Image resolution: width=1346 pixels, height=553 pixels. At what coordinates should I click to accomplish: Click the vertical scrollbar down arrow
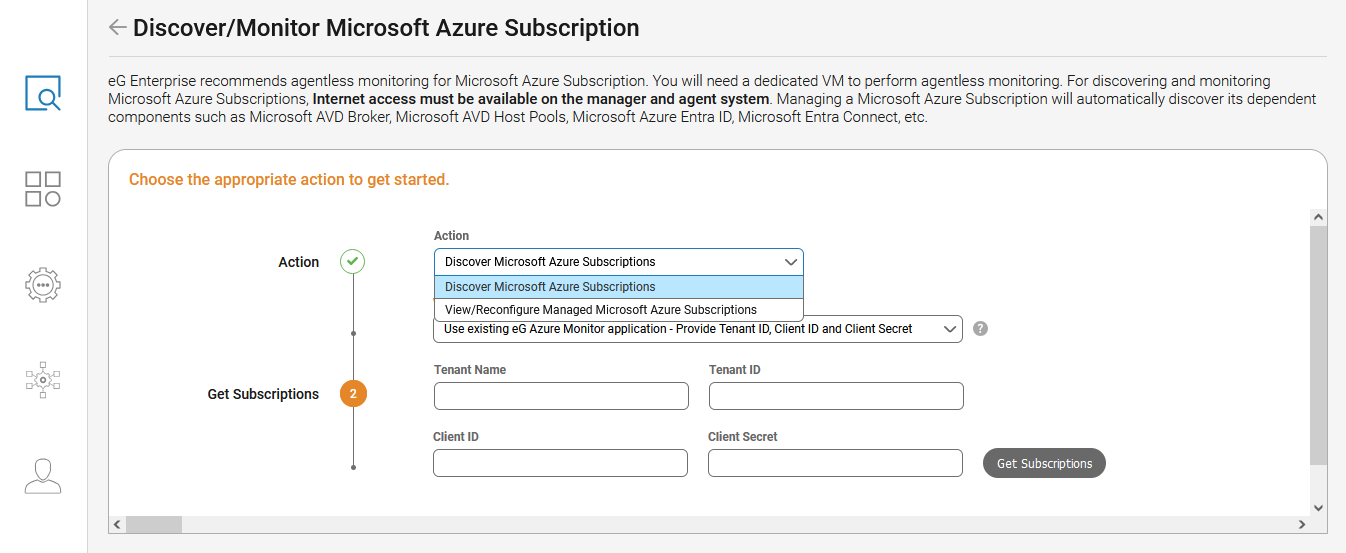(x=1318, y=508)
